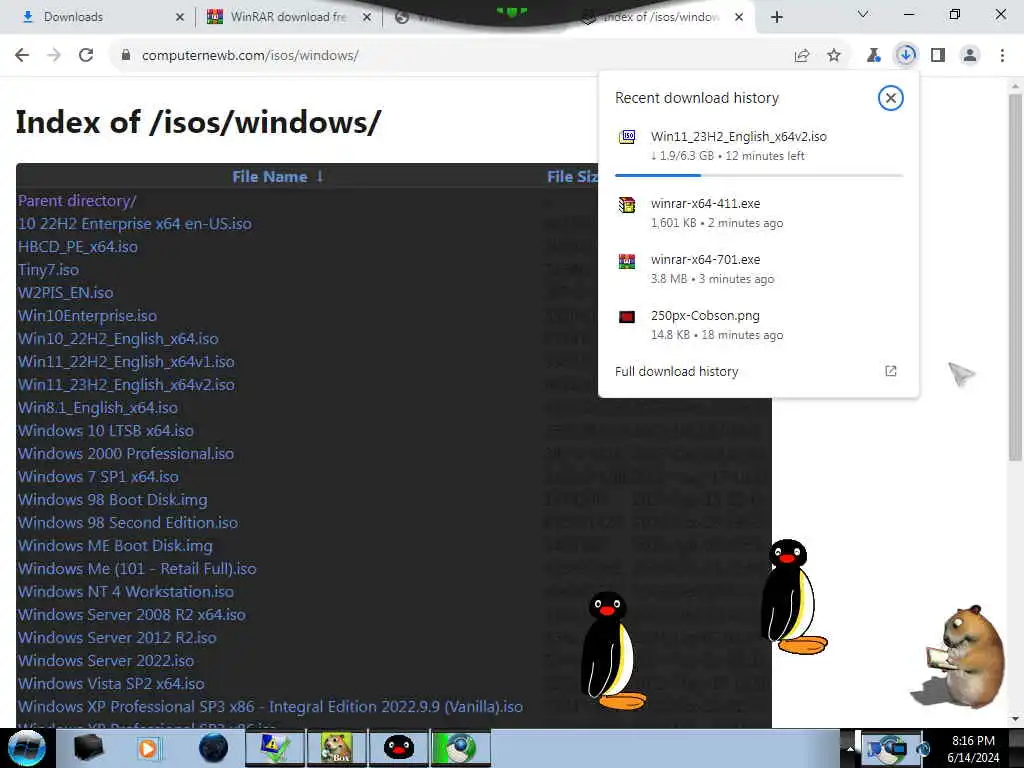Go back to the previous page
This screenshot has width=1024, height=768.
tap(22, 56)
